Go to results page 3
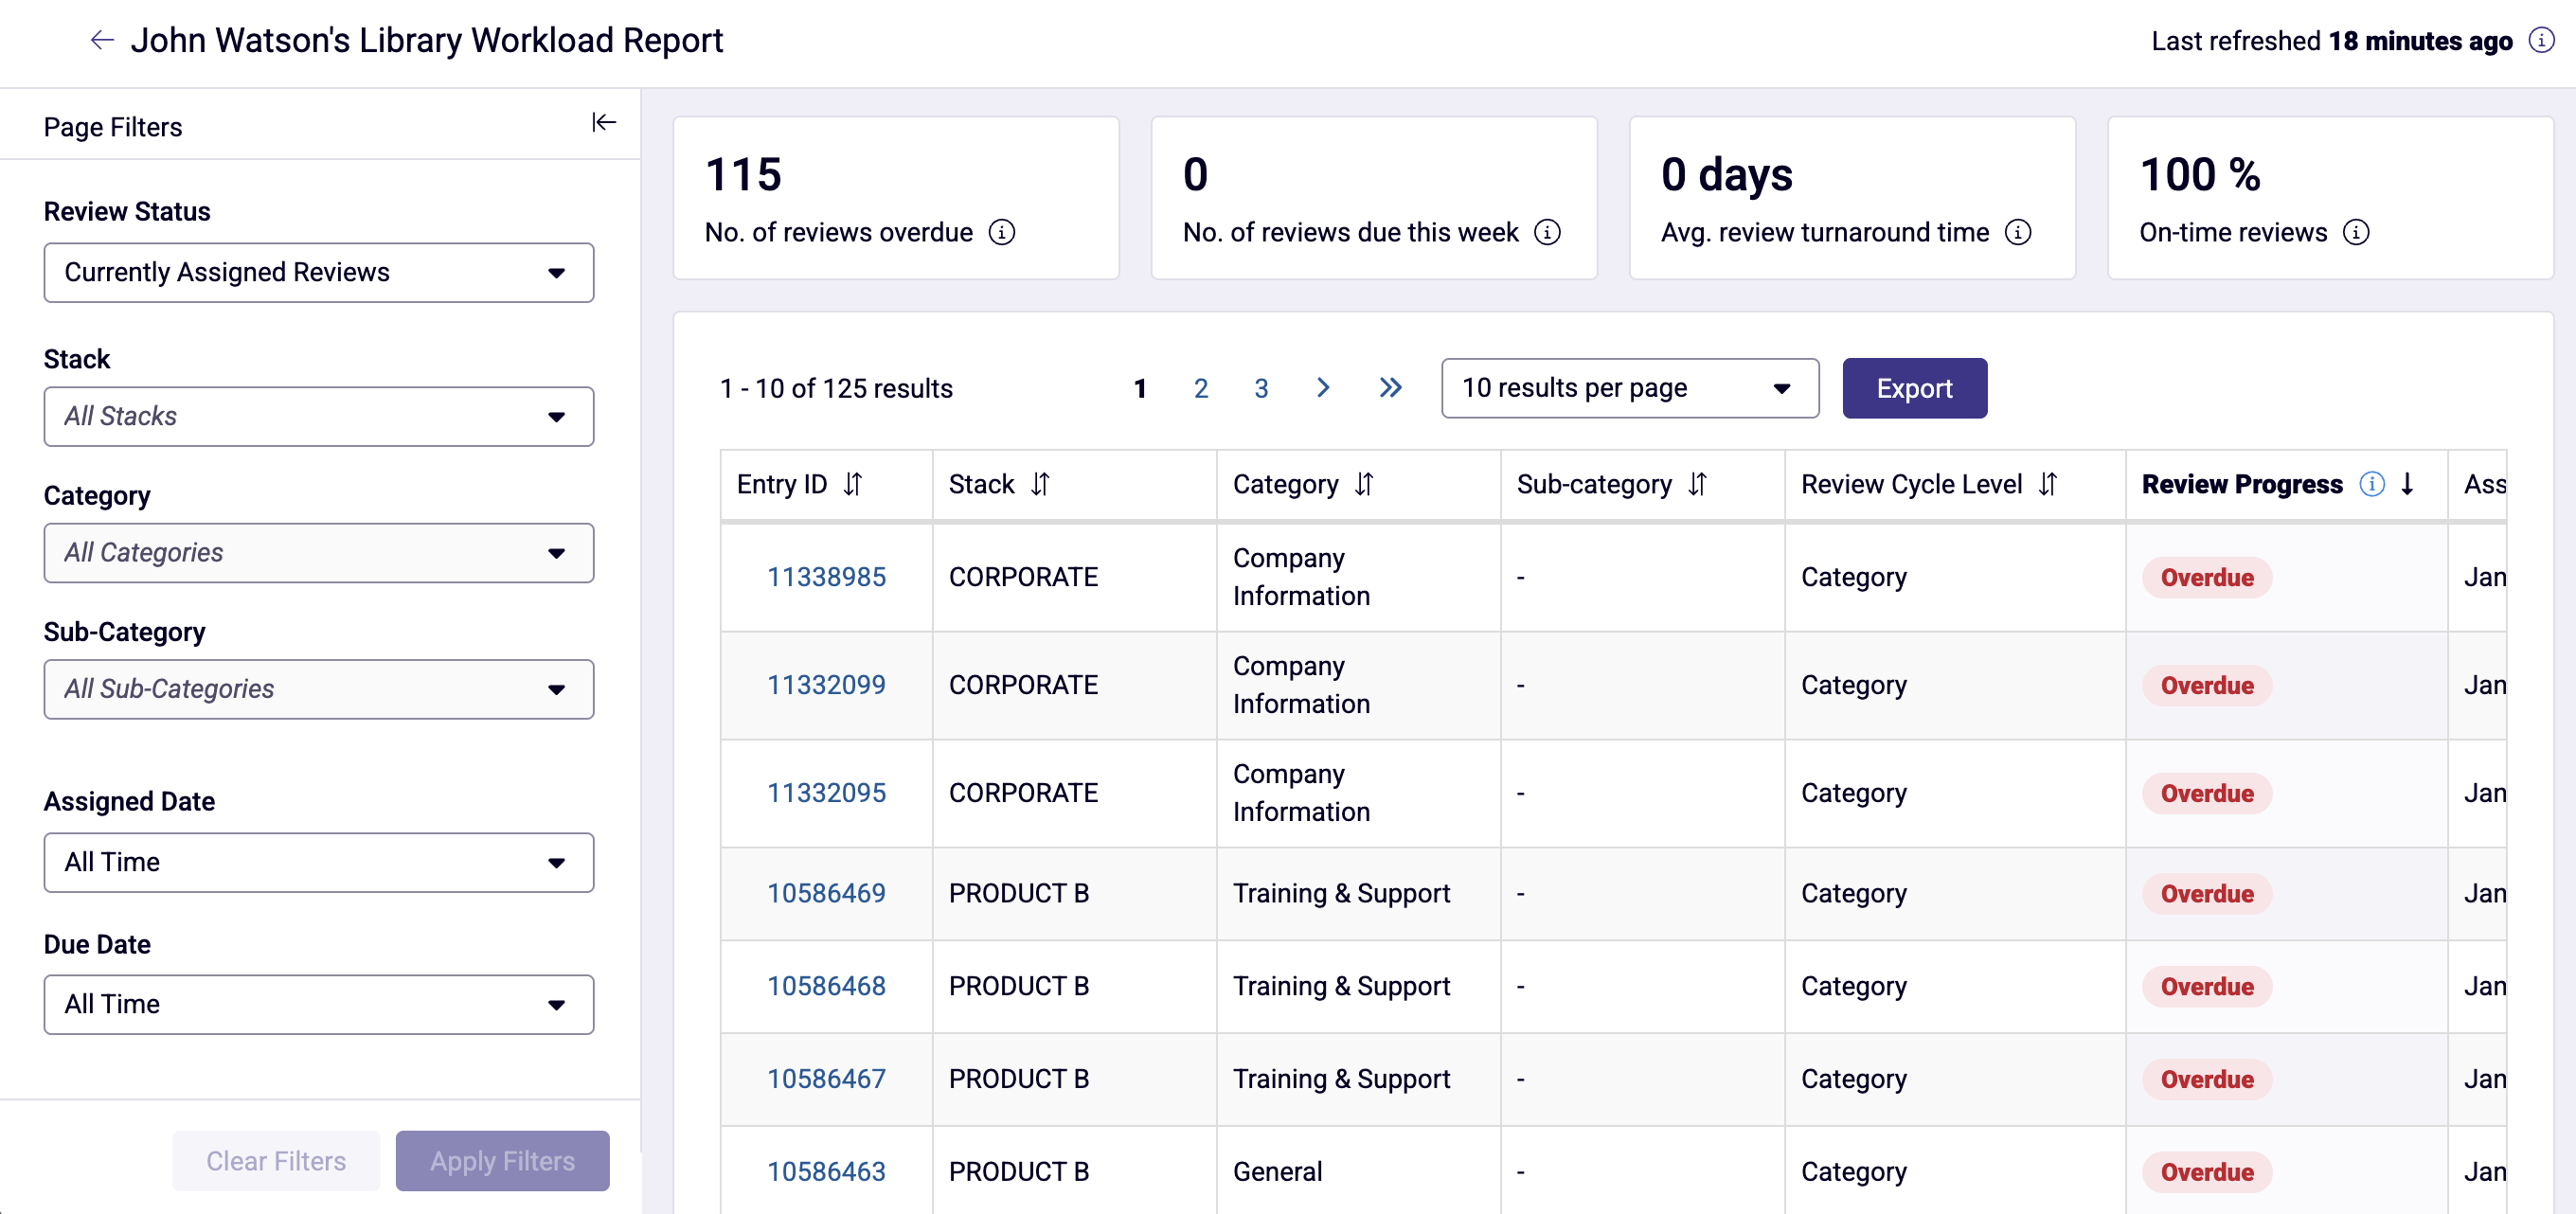This screenshot has width=2576, height=1214. [1261, 388]
